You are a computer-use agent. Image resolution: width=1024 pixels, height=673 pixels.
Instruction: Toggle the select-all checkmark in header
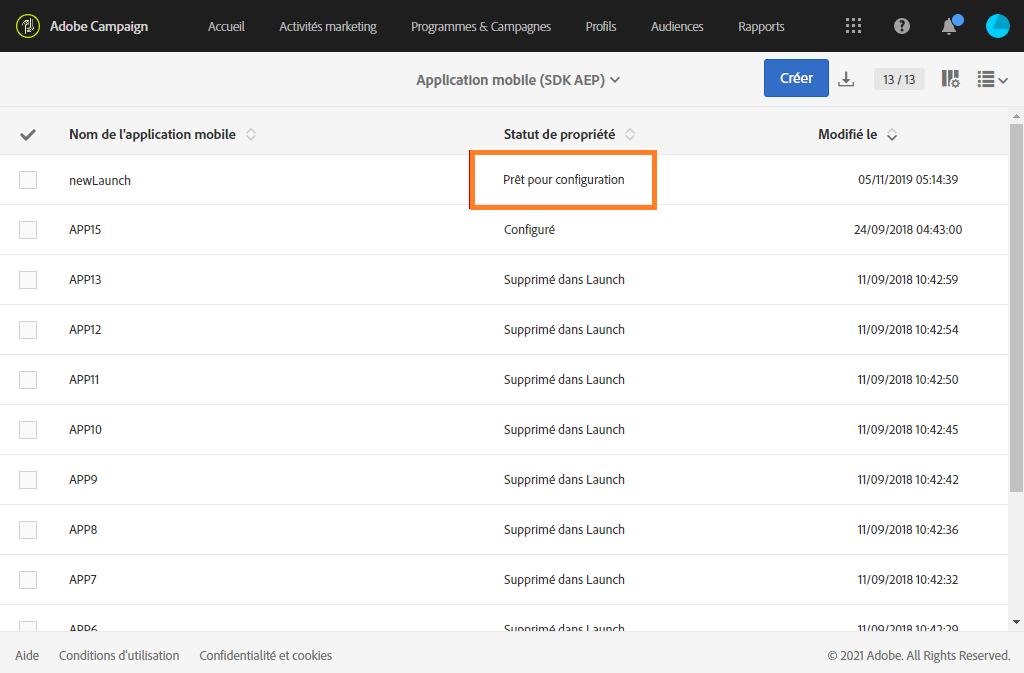[x=28, y=135]
